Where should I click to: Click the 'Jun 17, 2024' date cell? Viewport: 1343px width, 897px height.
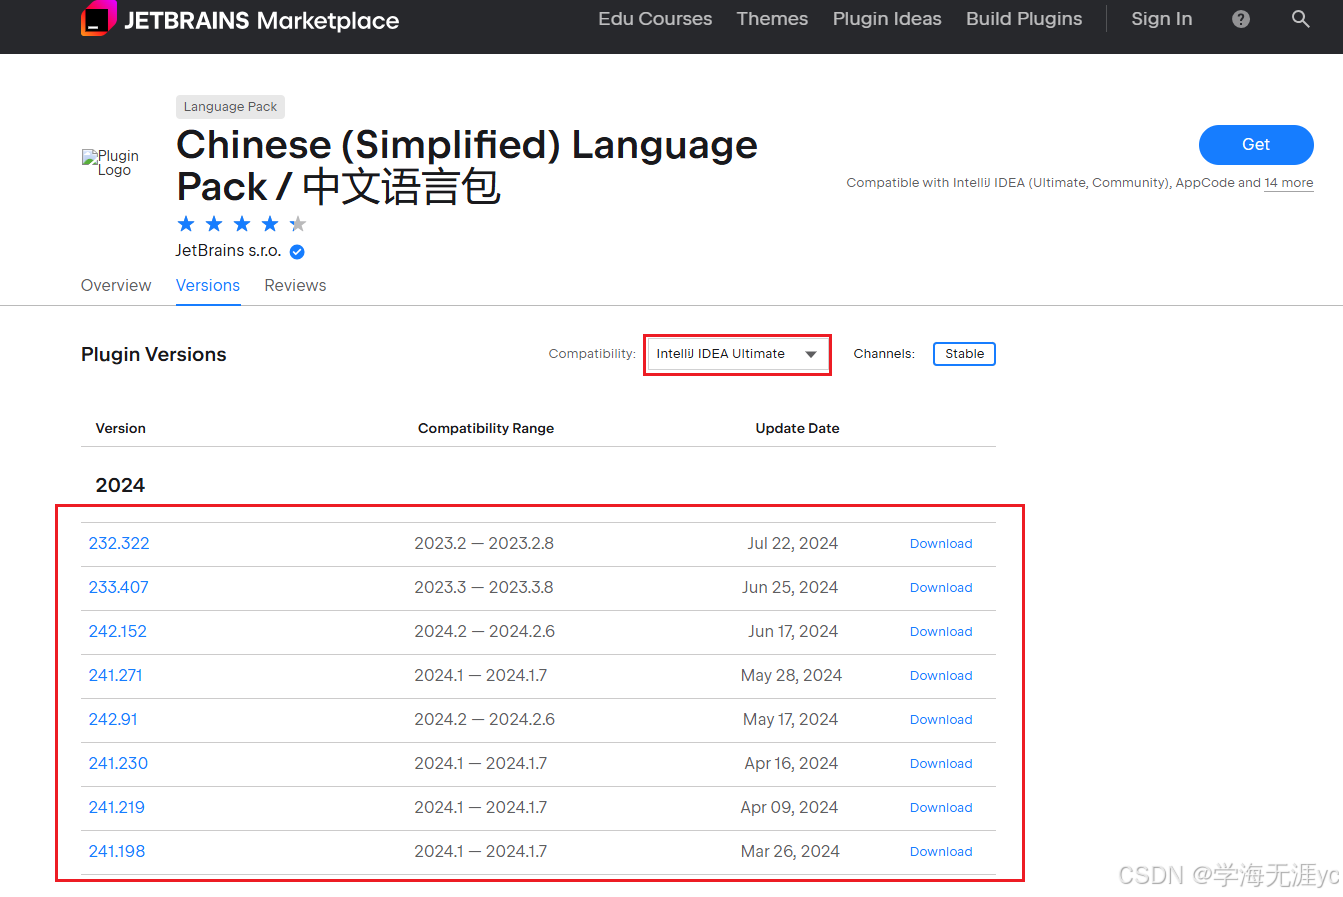click(x=793, y=632)
